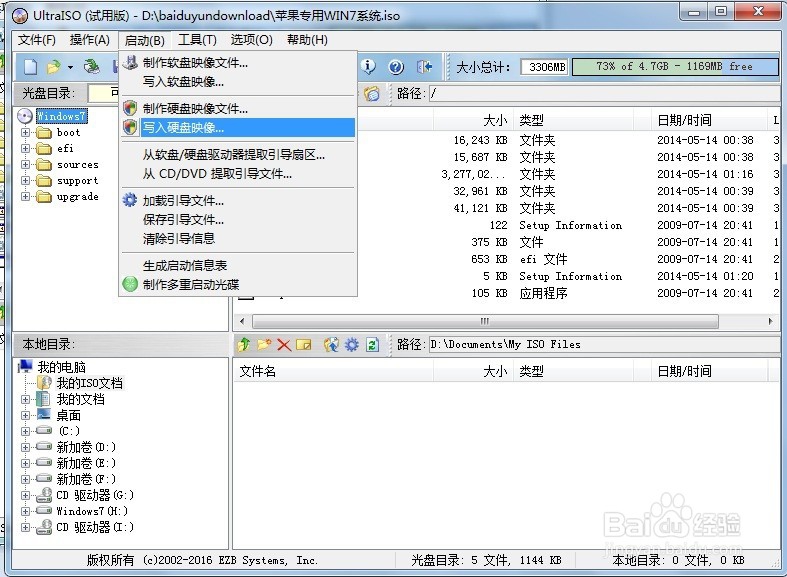Click the UltraISO title bar app icon
This screenshot has height=577, width=787.
[x=20, y=16]
